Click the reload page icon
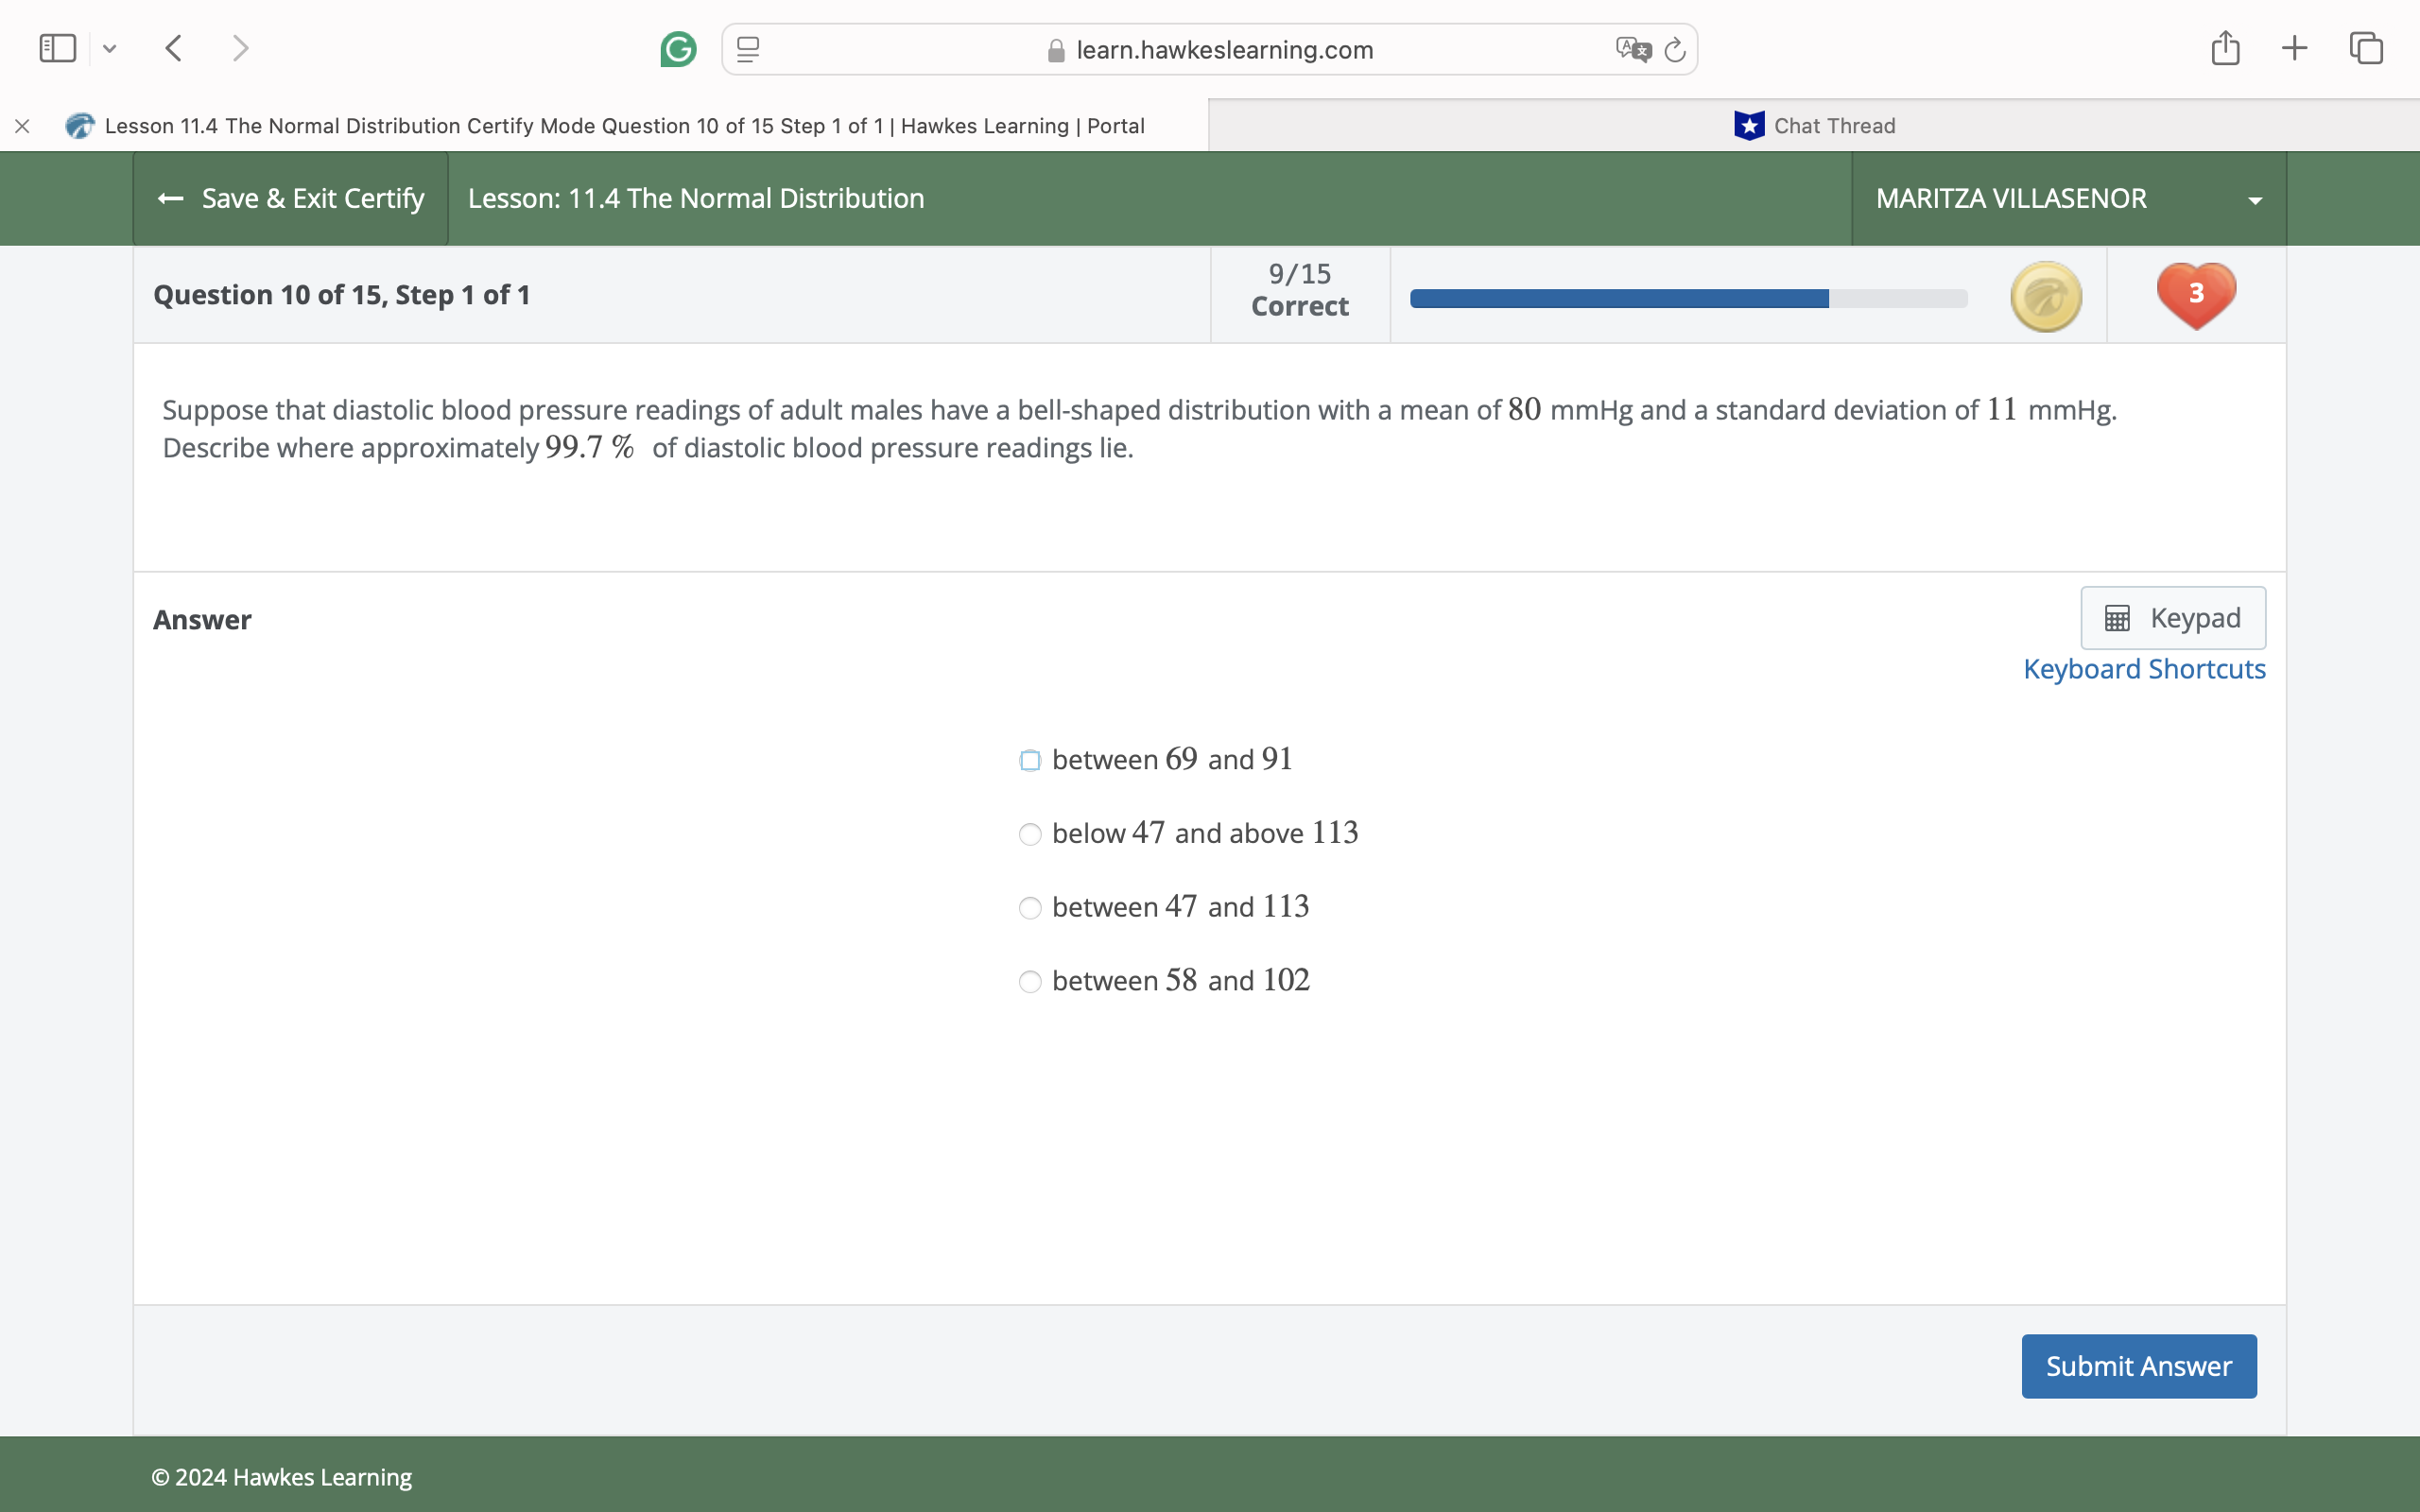 (x=1675, y=49)
